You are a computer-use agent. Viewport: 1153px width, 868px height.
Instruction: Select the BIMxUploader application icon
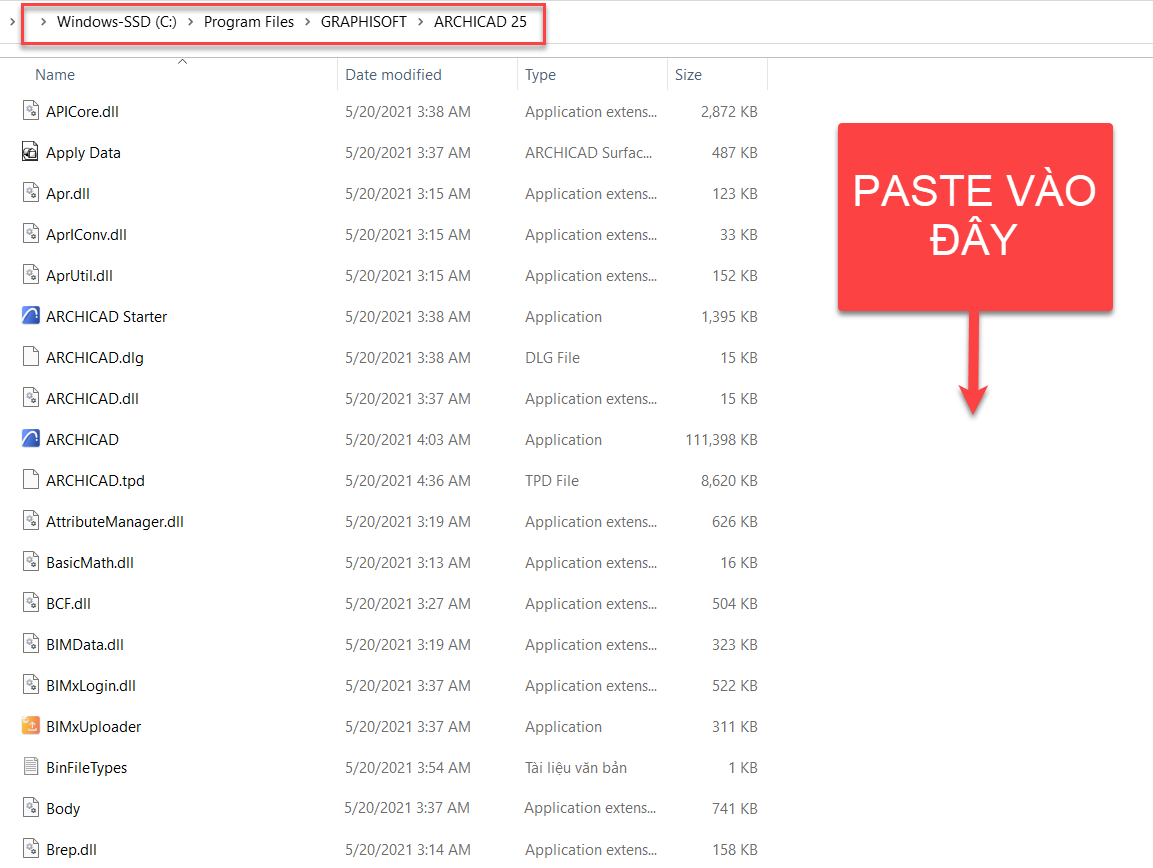pos(31,726)
